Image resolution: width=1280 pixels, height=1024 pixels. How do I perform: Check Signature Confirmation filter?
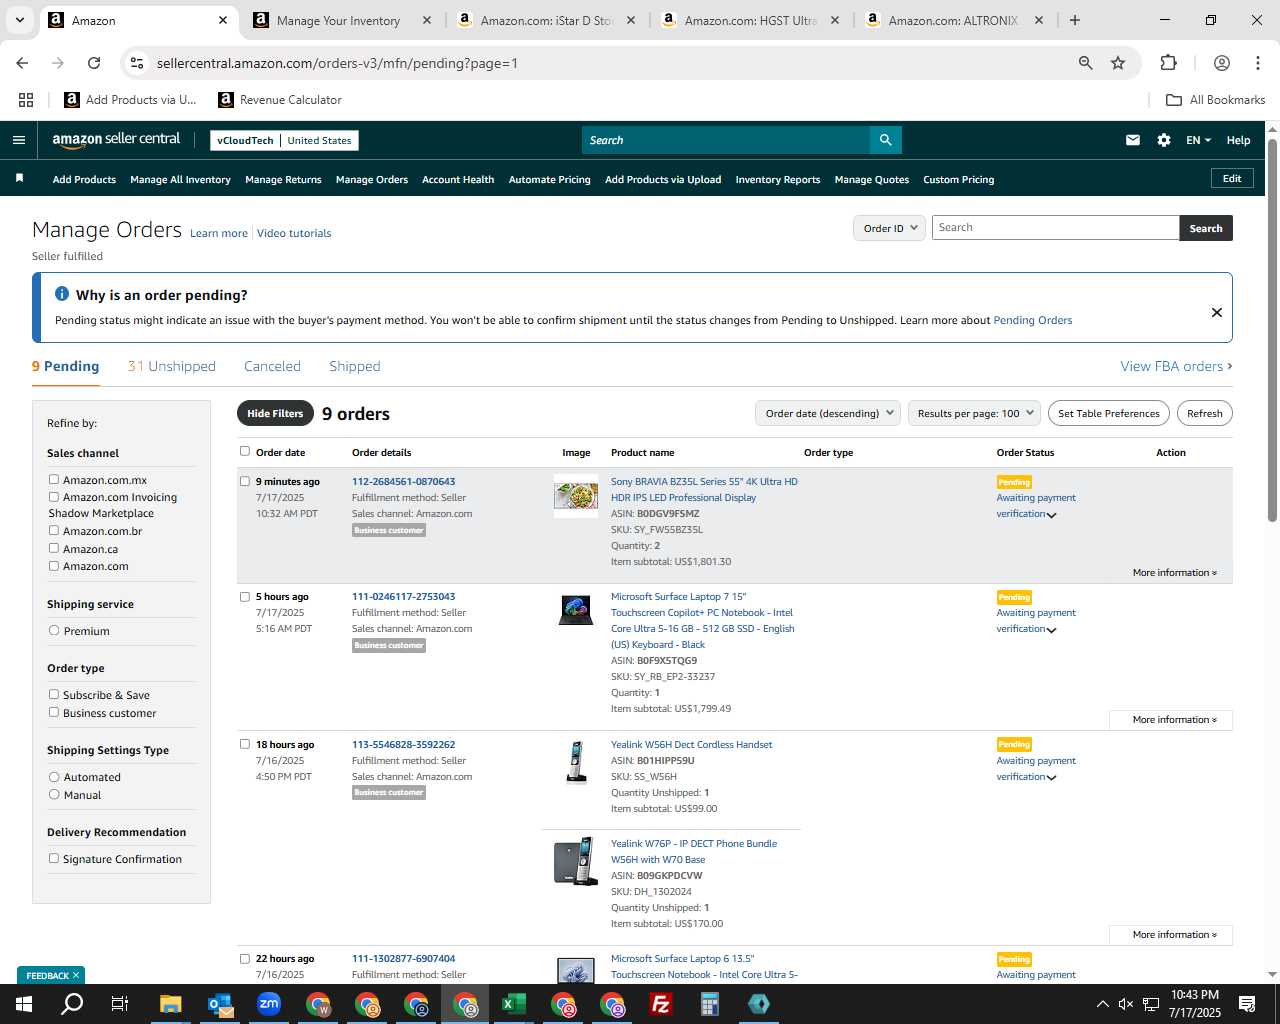(x=54, y=858)
